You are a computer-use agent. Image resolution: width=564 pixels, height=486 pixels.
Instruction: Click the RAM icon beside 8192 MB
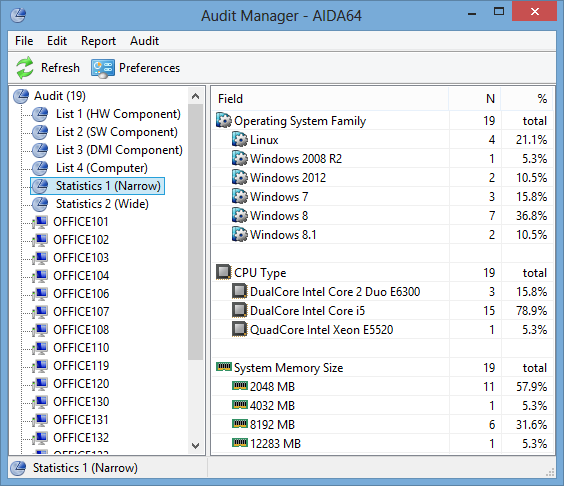240,424
